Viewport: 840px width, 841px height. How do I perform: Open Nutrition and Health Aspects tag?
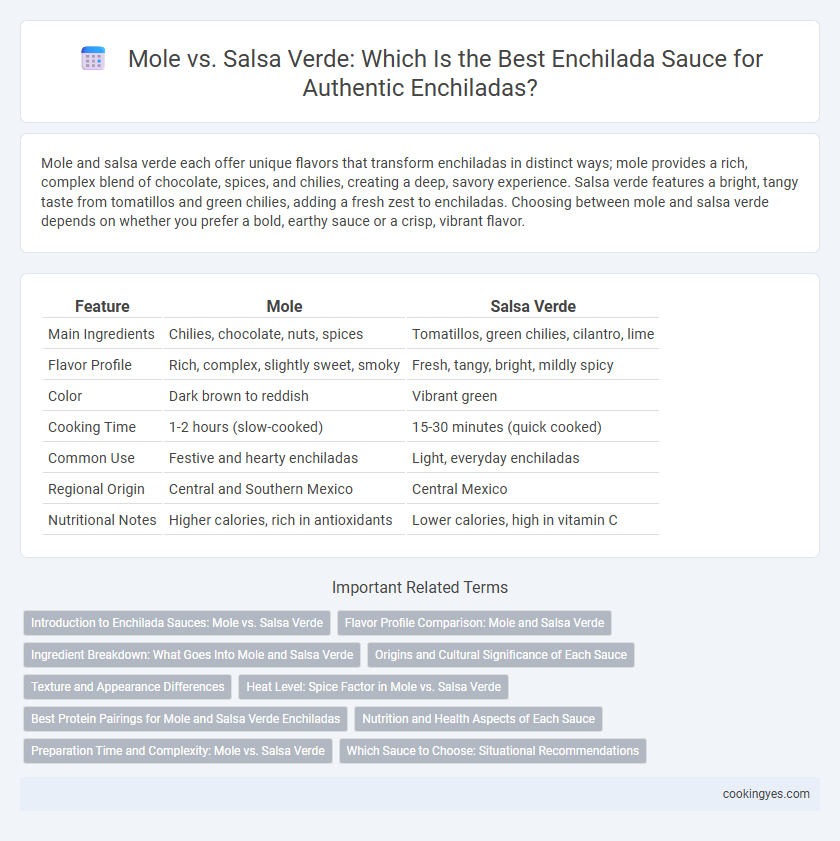tap(478, 719)
